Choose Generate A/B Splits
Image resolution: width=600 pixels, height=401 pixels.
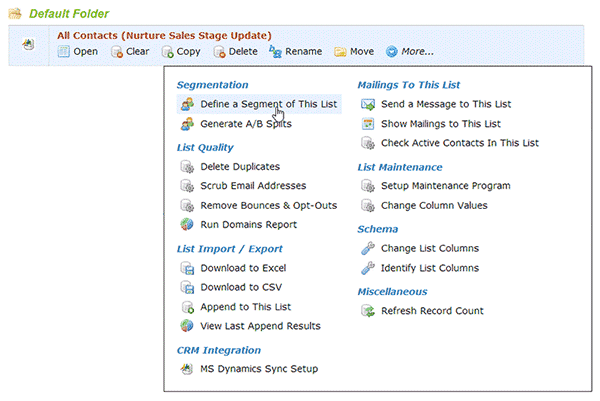point(236,124)
